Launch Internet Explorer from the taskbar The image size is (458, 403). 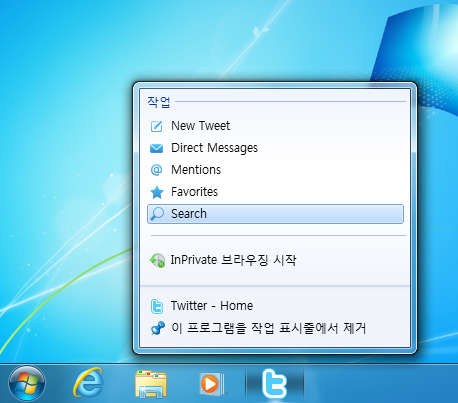pos(88,383)
